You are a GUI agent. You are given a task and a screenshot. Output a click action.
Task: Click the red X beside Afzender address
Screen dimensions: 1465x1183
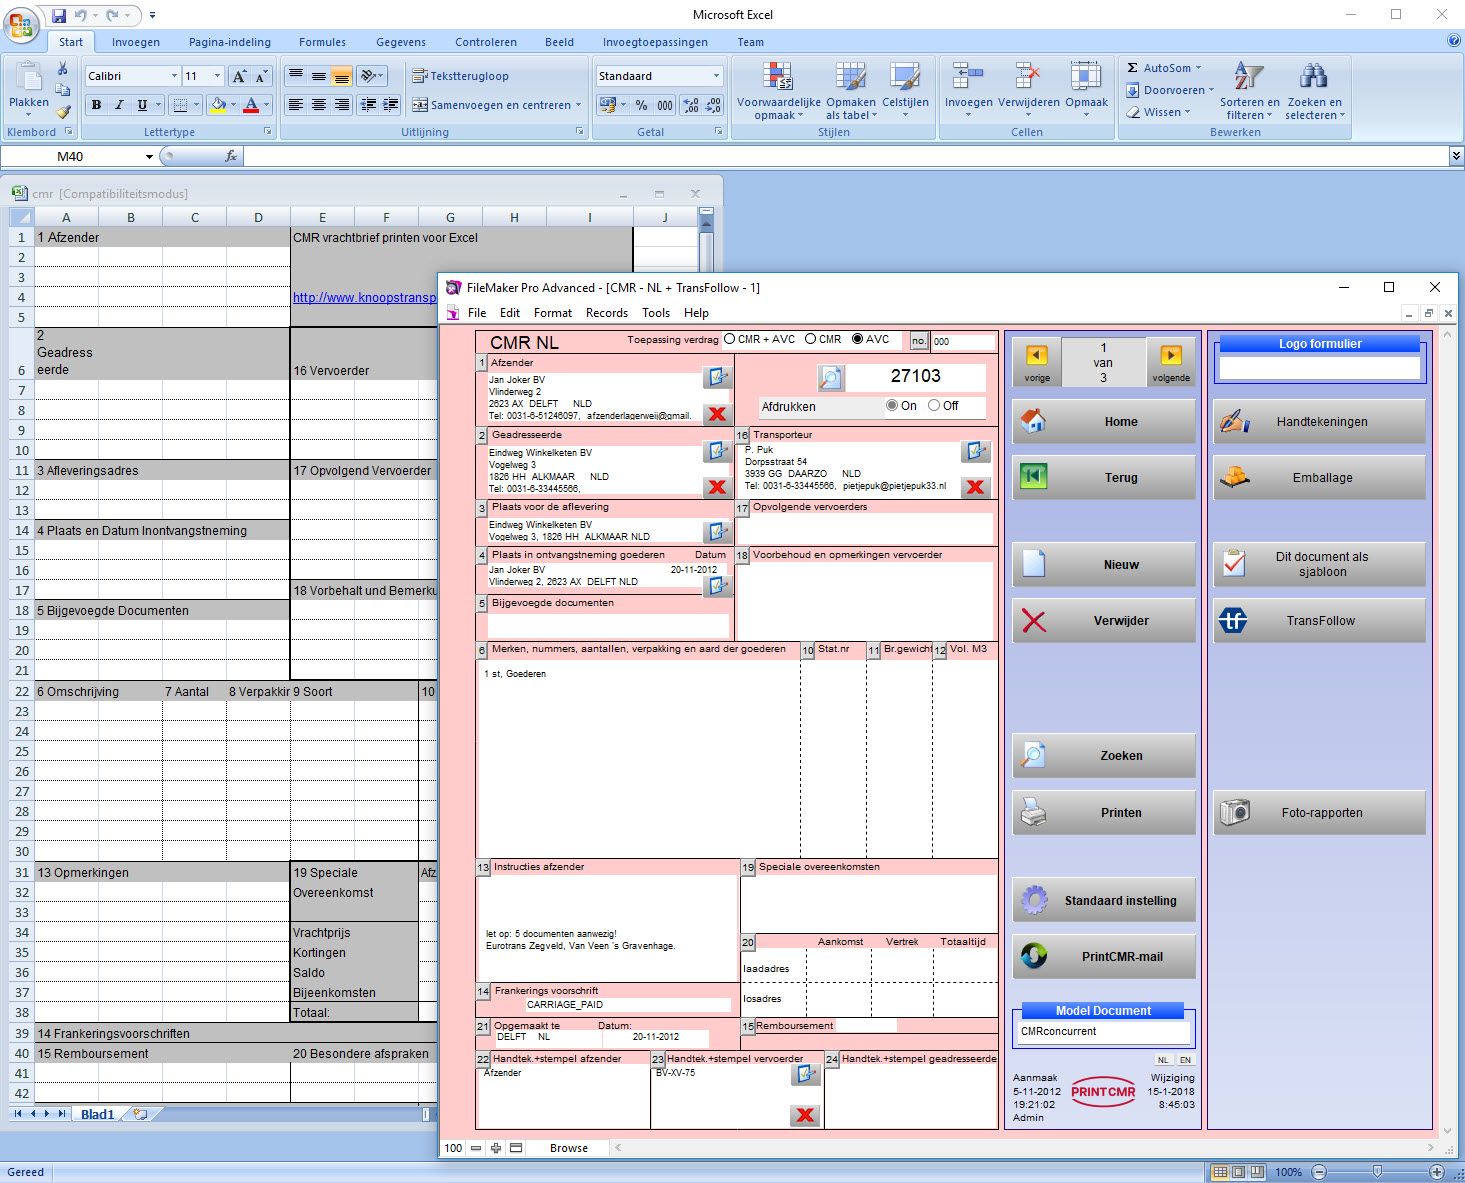click(x=716, y=413)
